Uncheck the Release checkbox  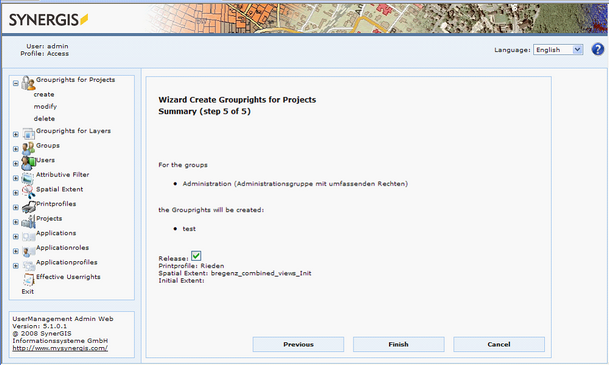point(196,256)
